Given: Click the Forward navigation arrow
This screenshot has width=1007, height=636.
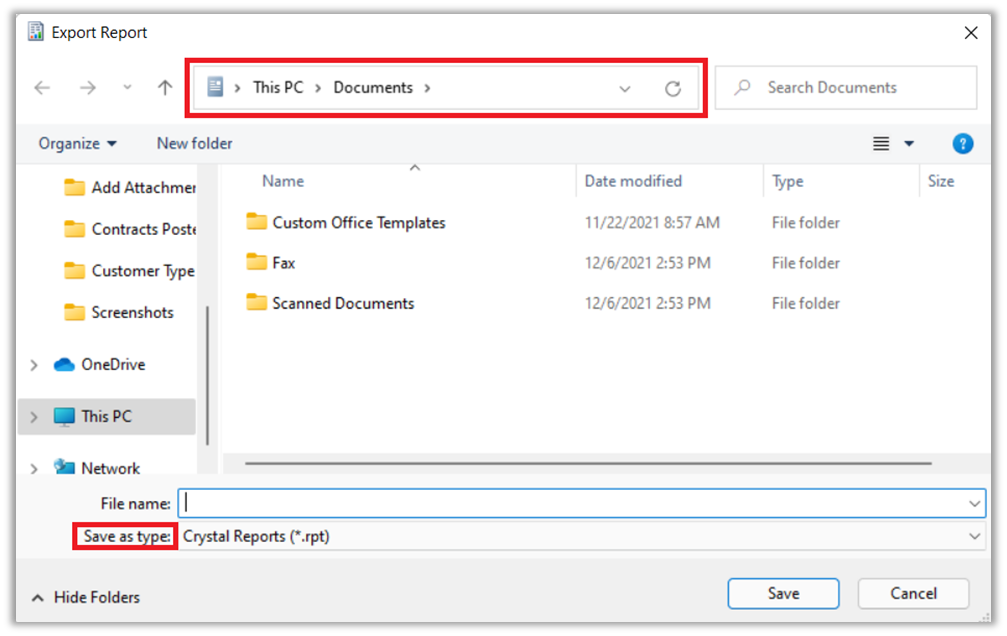Looking at the screenshot, I should click(88, 88).
